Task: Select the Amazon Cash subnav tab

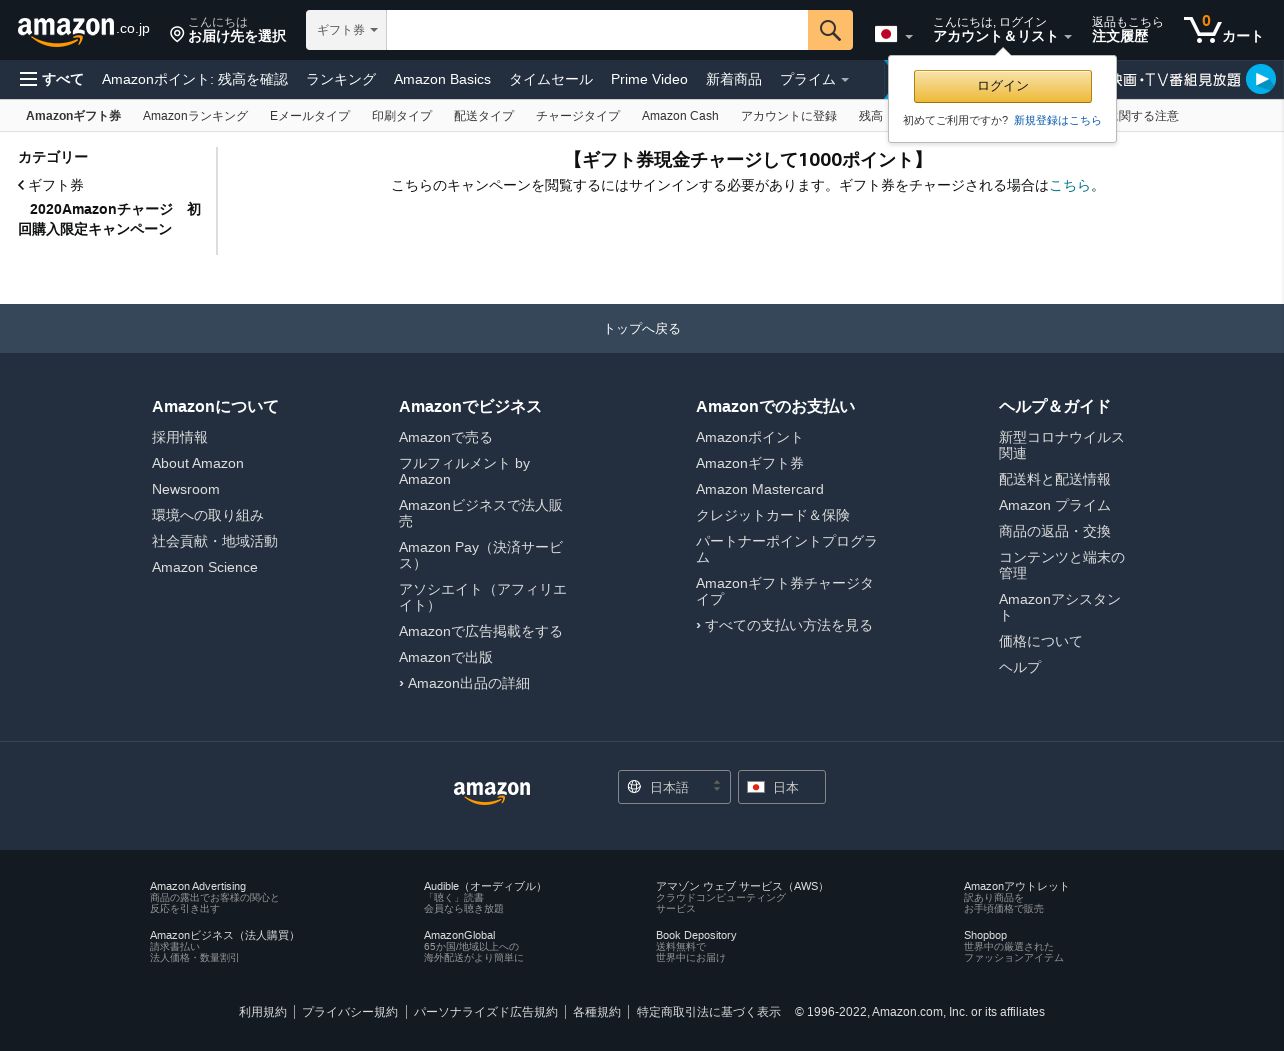Action: click(680, 116)
